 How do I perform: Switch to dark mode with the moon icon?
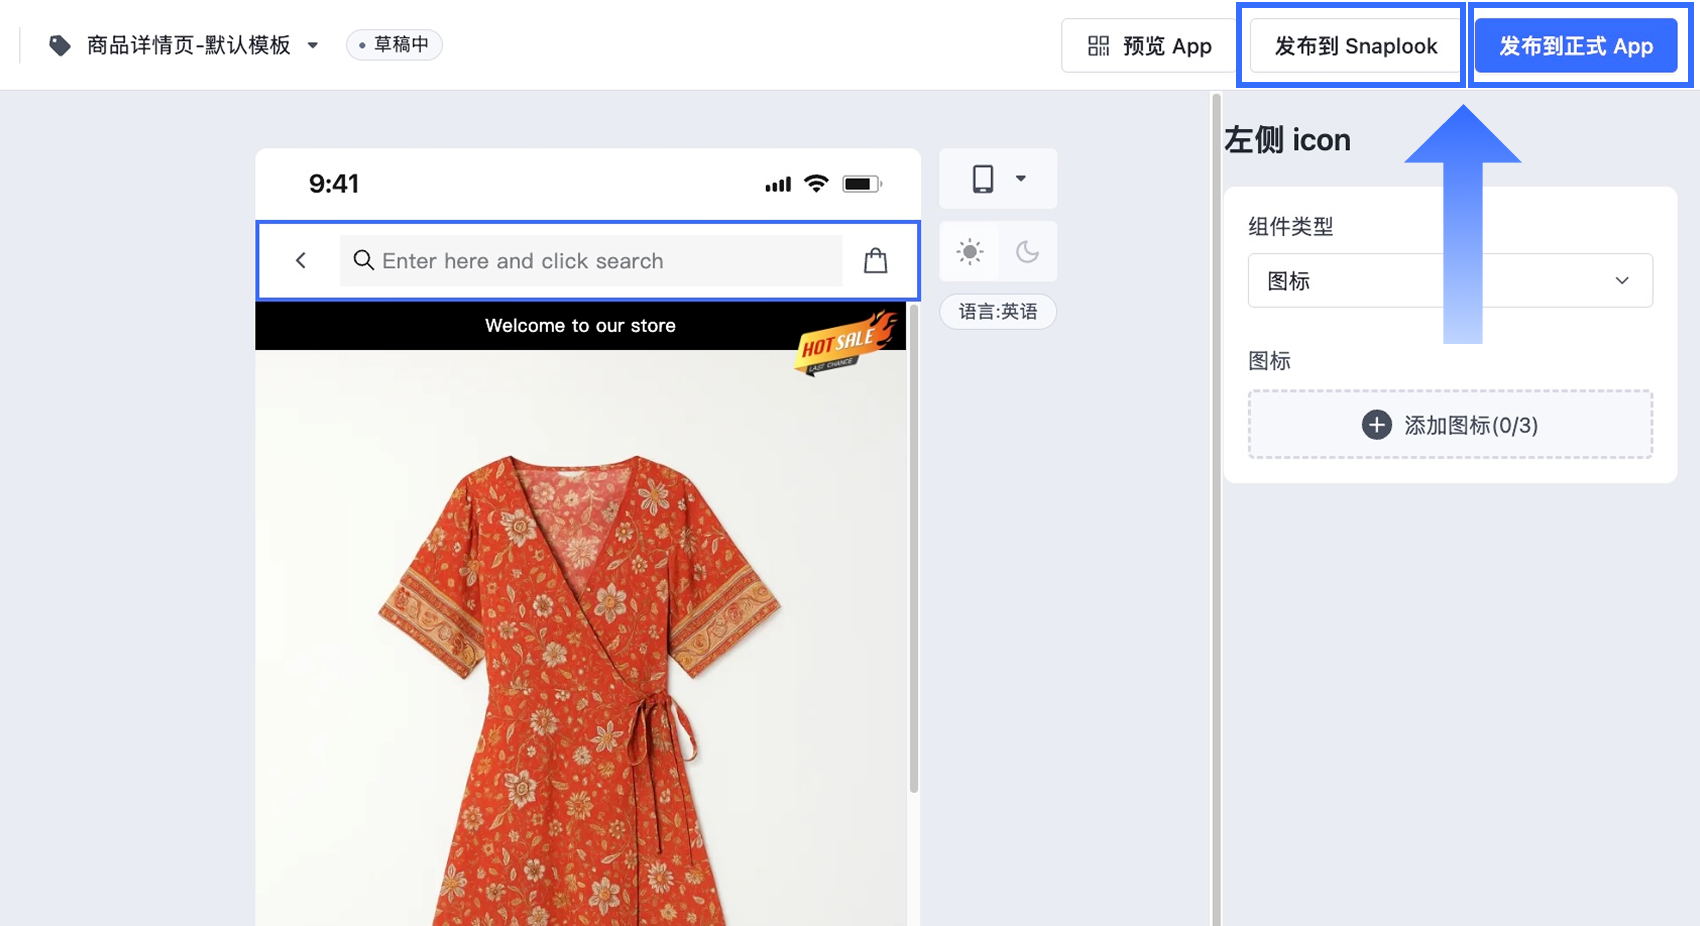coord(1027,251)
